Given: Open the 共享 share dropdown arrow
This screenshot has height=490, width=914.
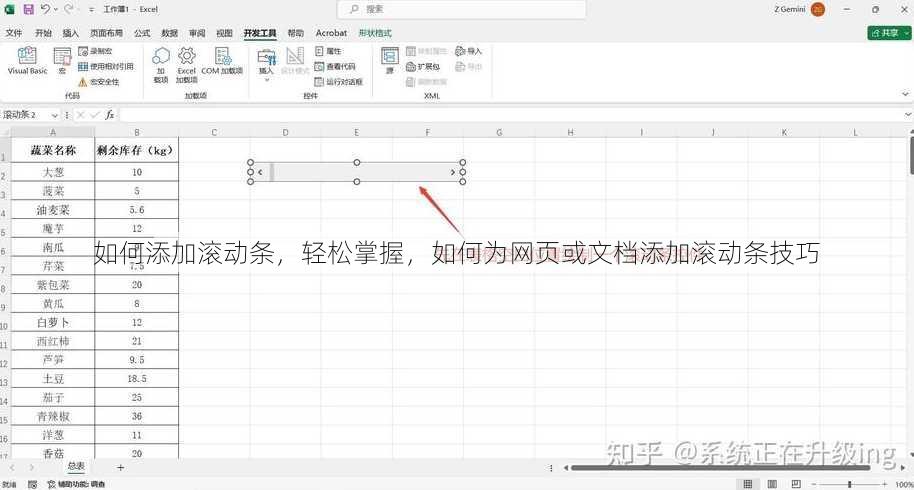Looking at the screenshot, I should [x=906, y=33].
